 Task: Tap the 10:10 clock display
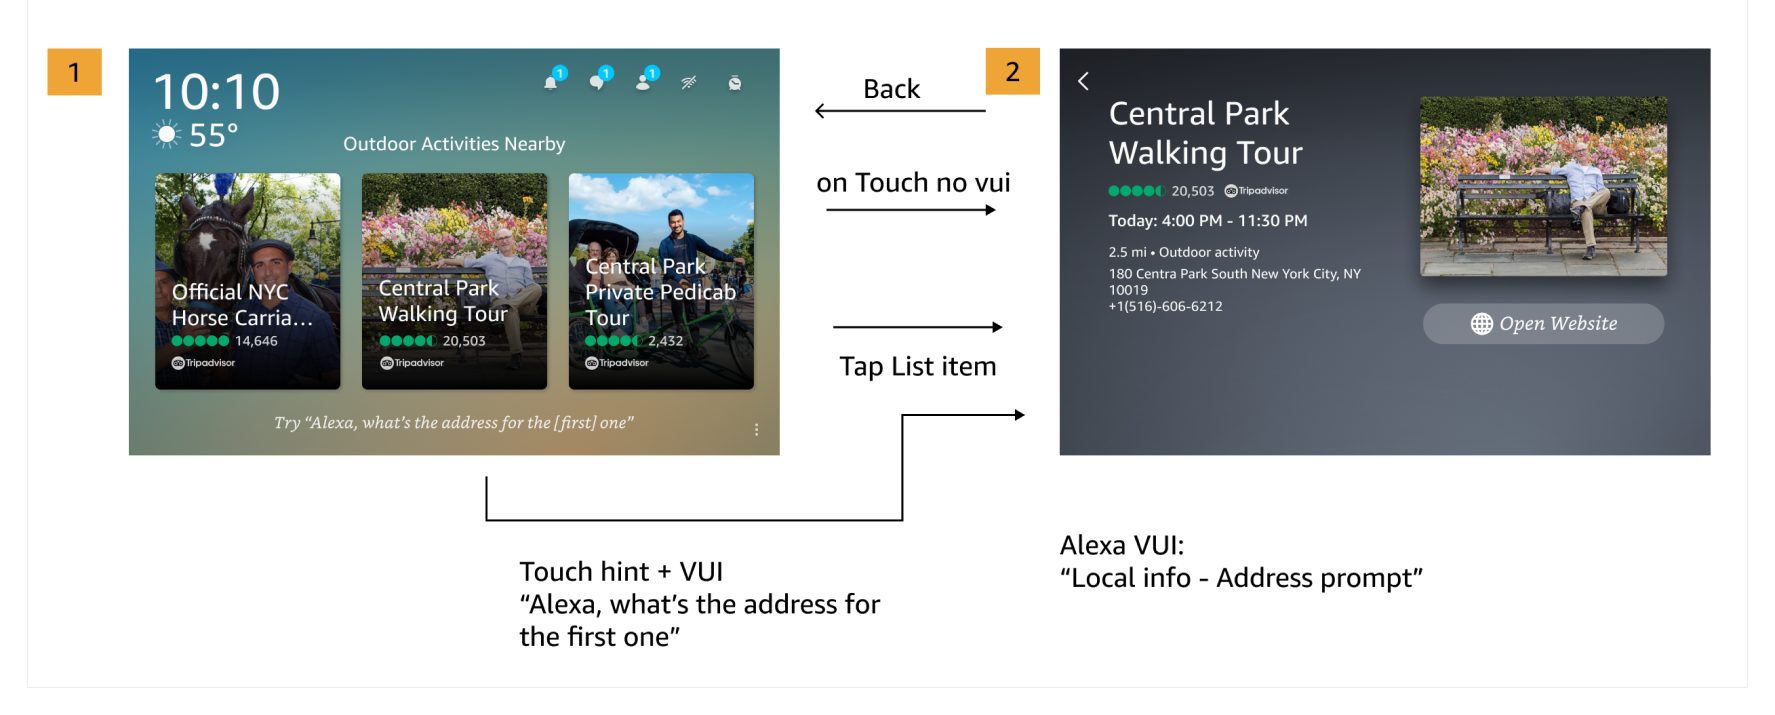pyautogui.click(x=217, y=93)
